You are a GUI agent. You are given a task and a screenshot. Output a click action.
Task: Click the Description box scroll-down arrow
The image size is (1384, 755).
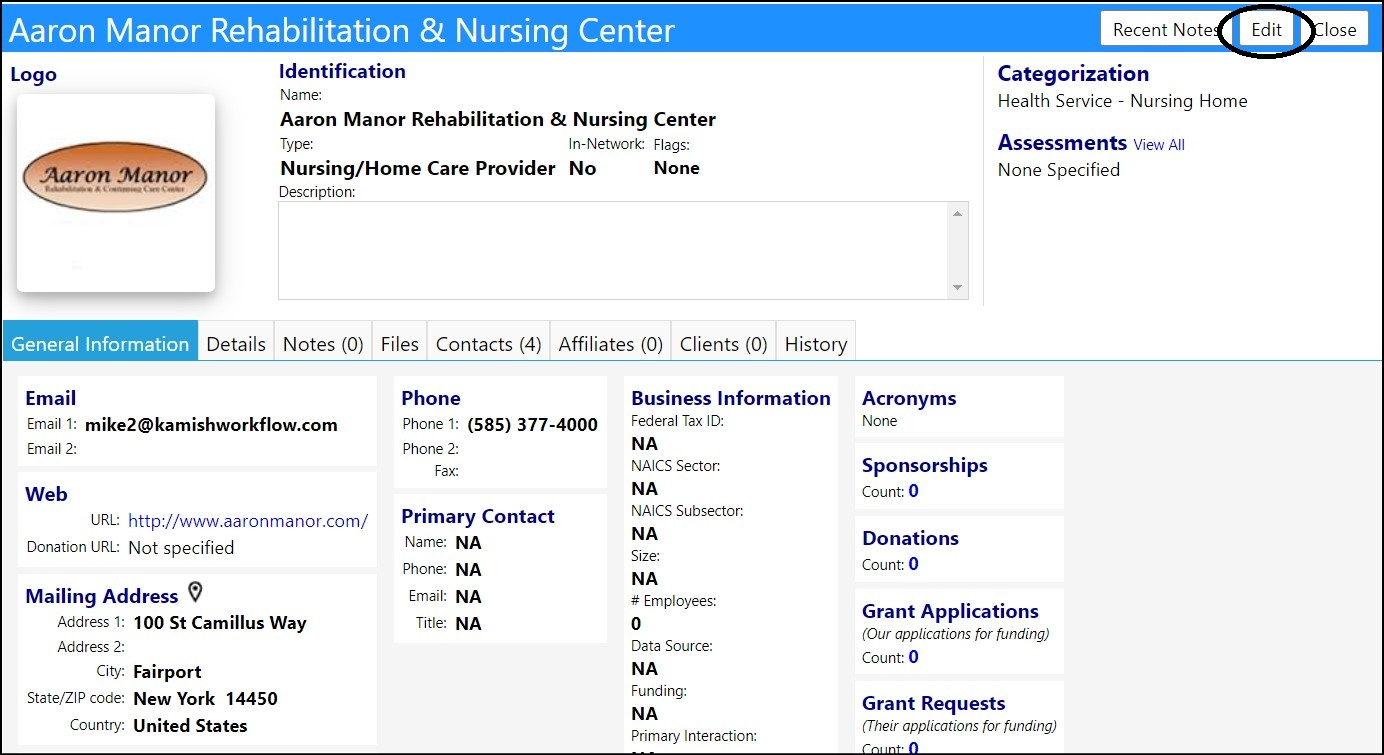coord(959,288)
